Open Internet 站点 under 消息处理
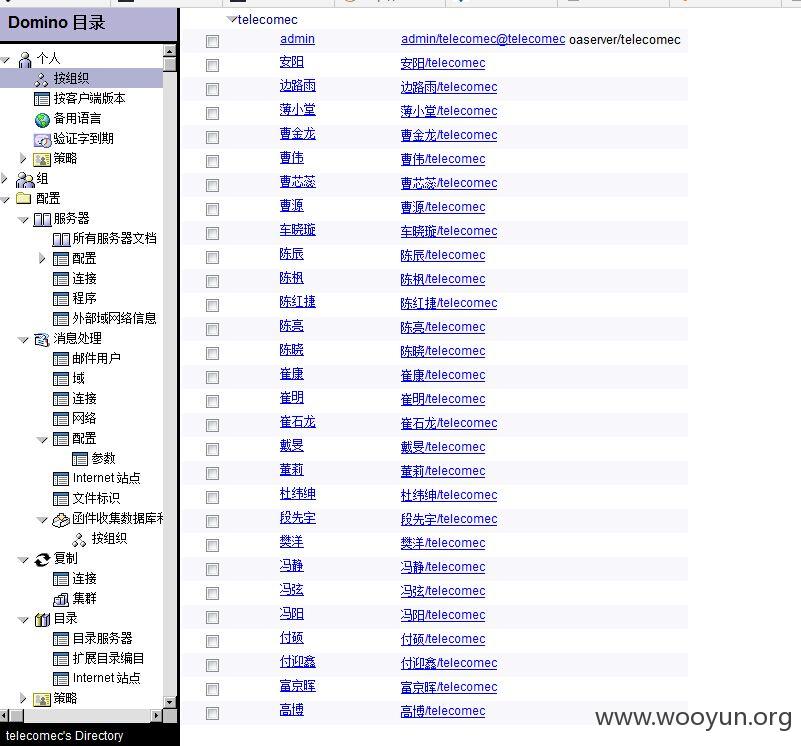 click(106, 478)
